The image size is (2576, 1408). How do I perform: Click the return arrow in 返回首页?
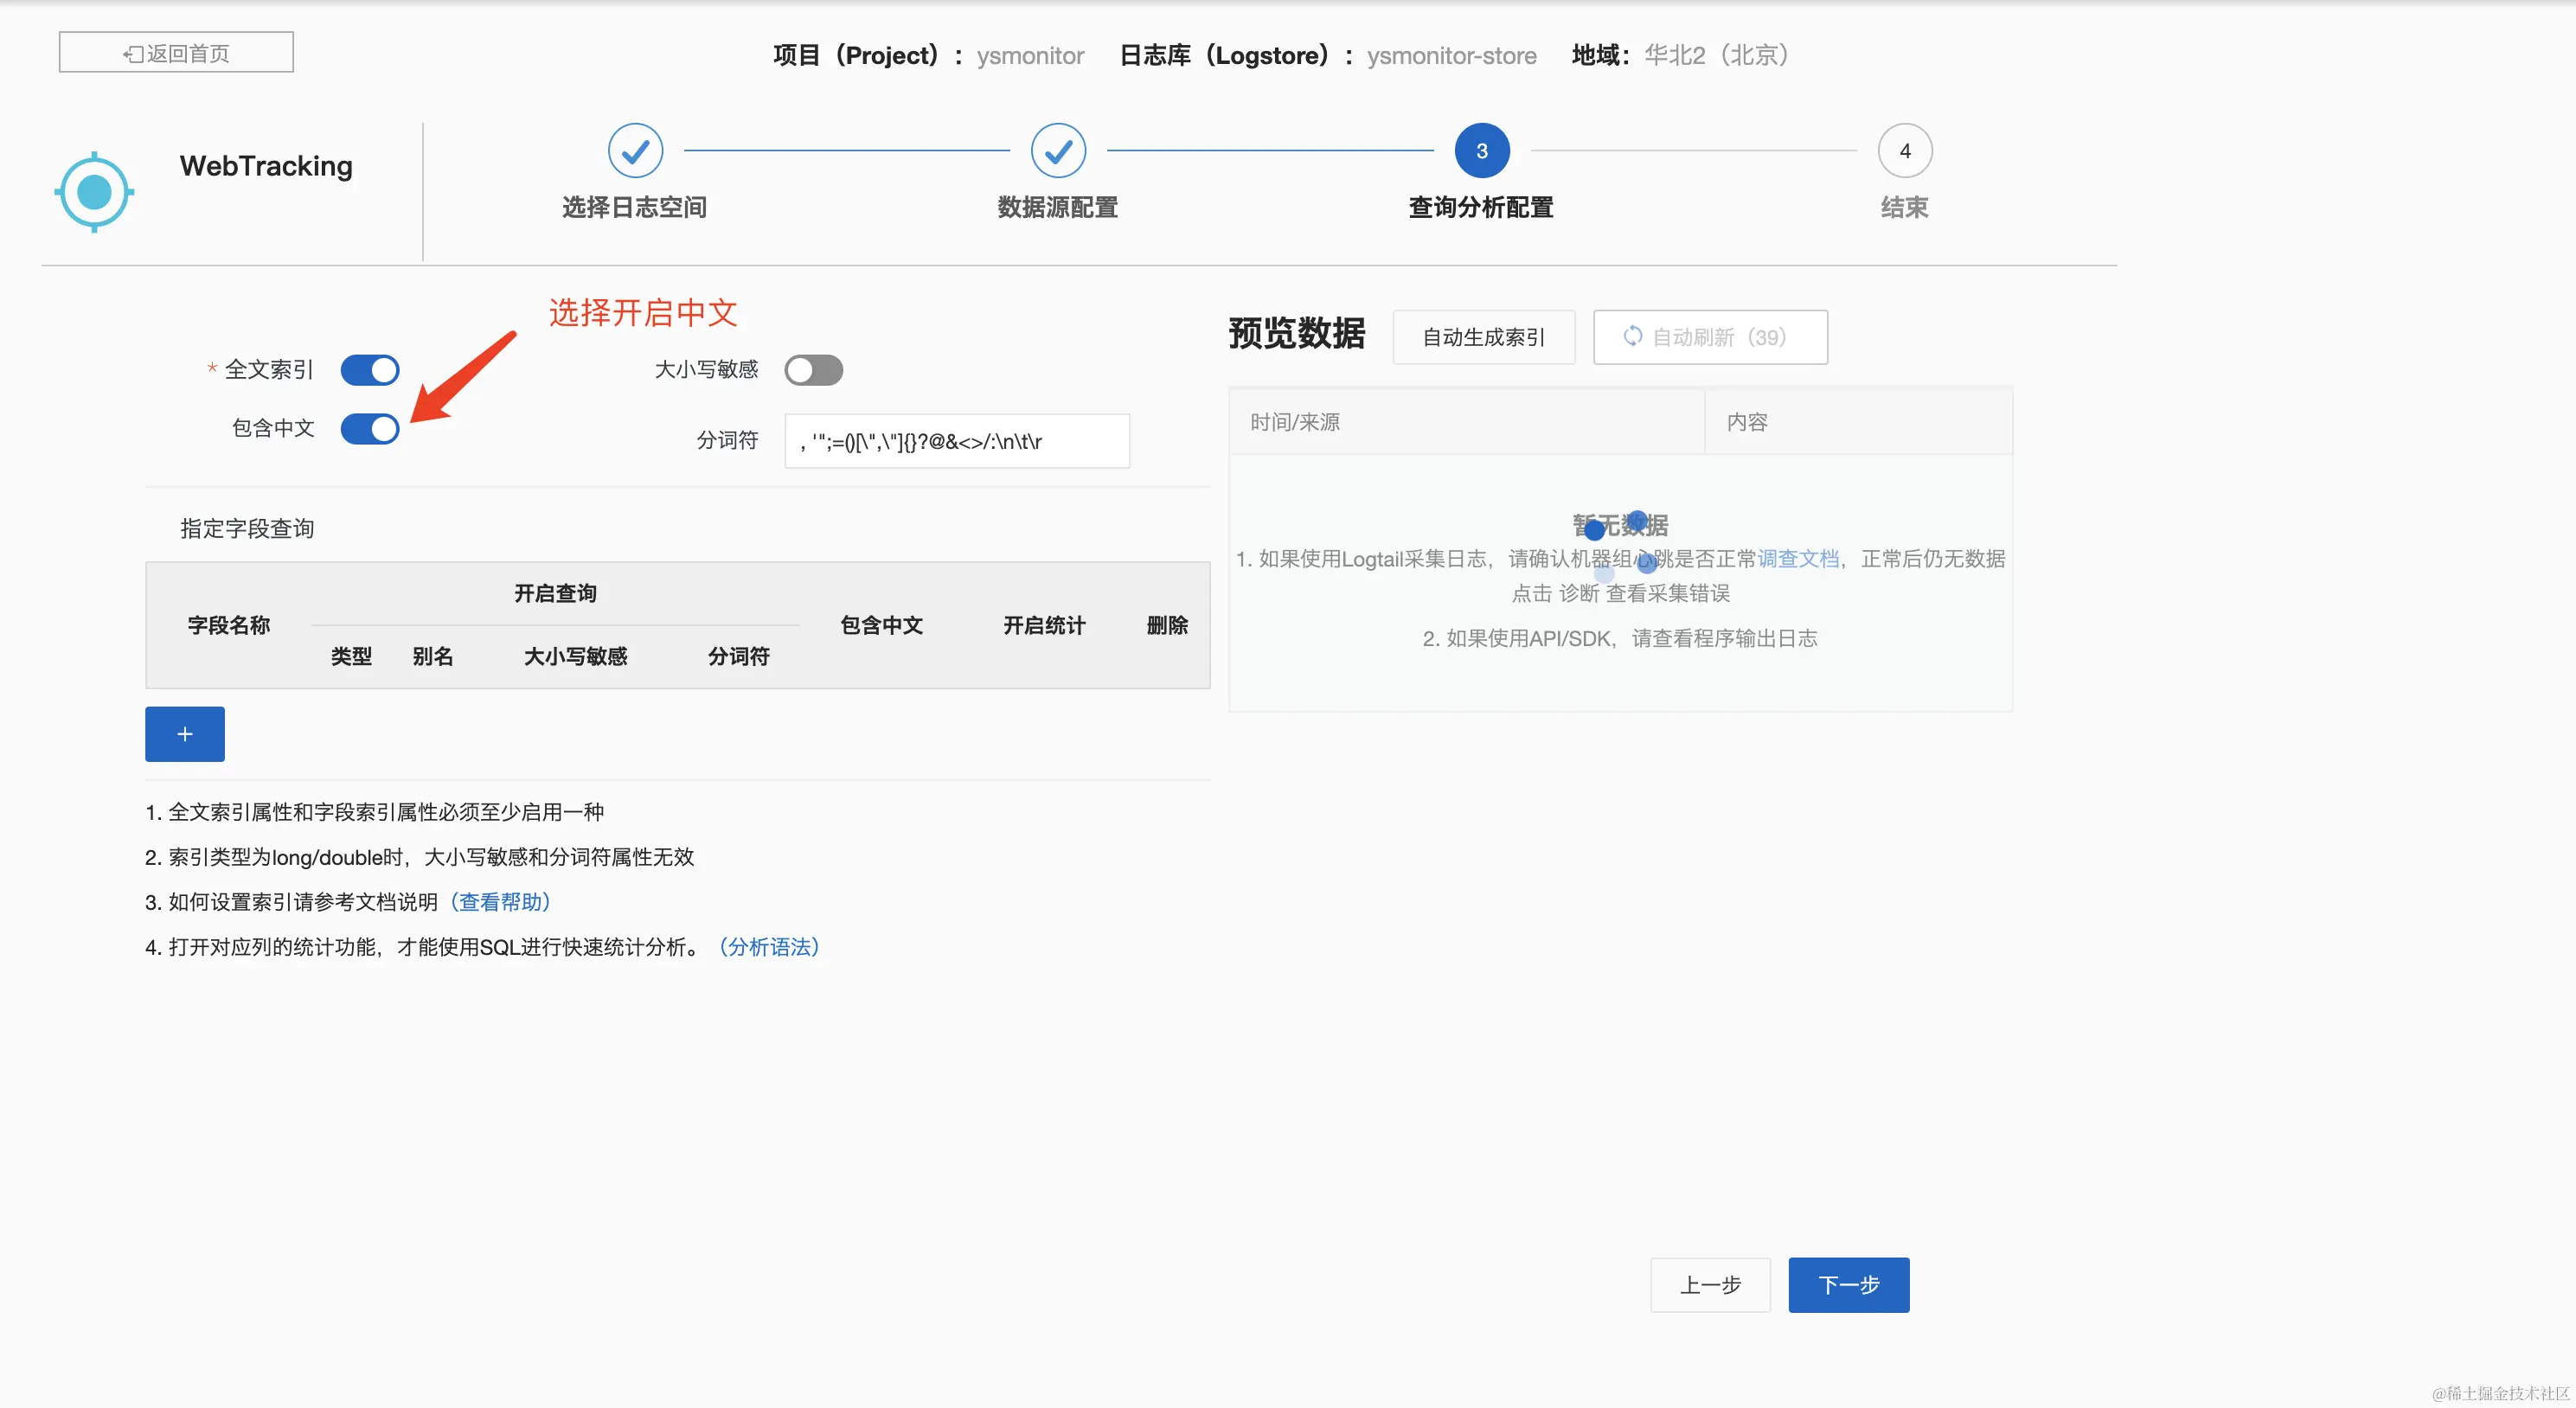point(133,54)
